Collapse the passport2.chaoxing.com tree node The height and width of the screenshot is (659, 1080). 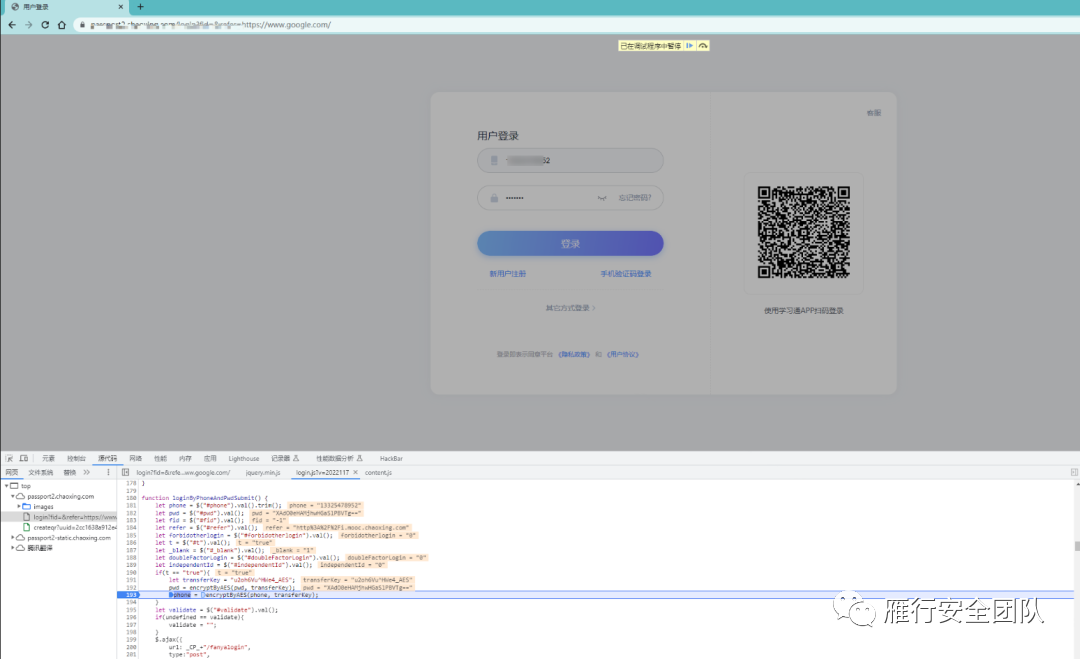[12, 496]
